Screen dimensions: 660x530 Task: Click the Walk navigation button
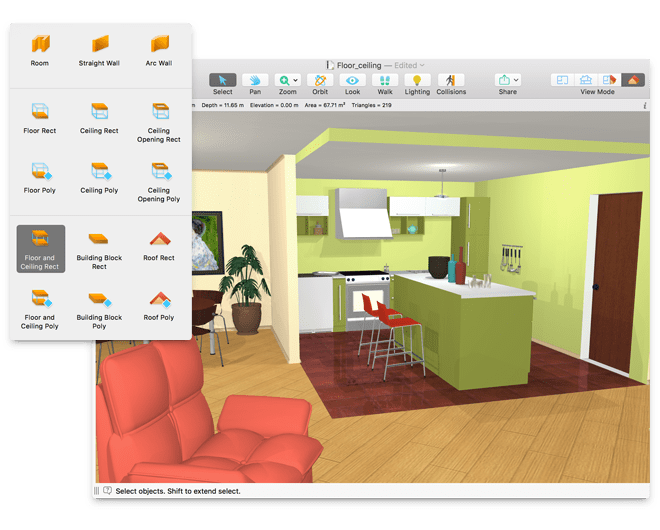click(x=384, y=80)
